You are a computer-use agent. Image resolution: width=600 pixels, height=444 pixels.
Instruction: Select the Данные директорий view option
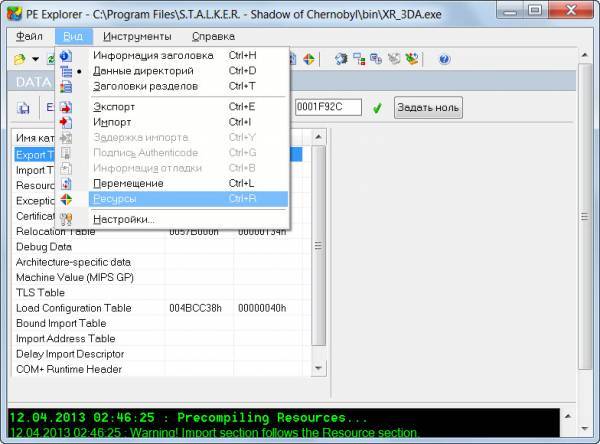[172, 71]
